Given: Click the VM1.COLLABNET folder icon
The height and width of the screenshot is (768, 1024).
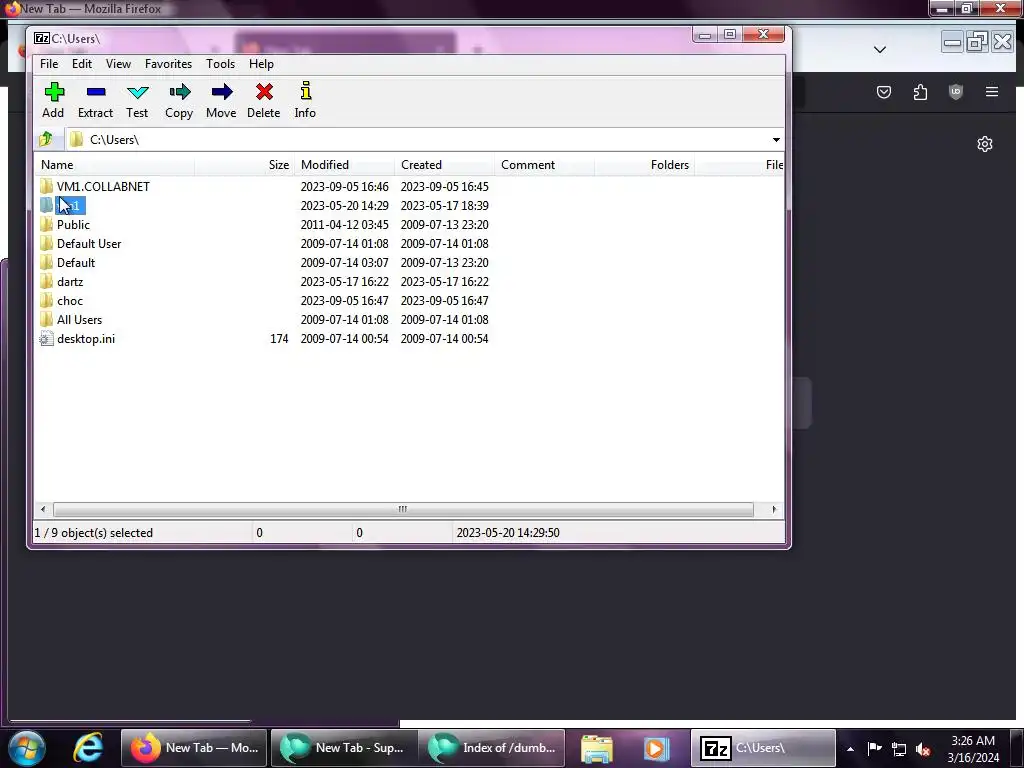Looking at the screenshot, I should coord(46,186).
